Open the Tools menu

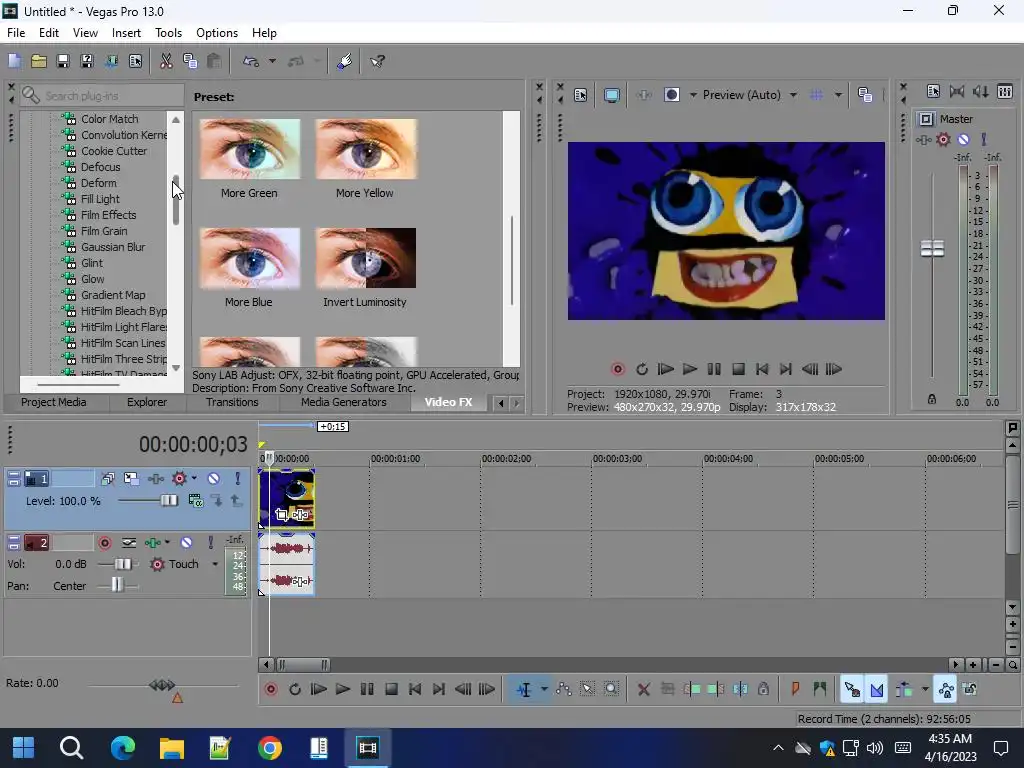[x=168, y=33]
